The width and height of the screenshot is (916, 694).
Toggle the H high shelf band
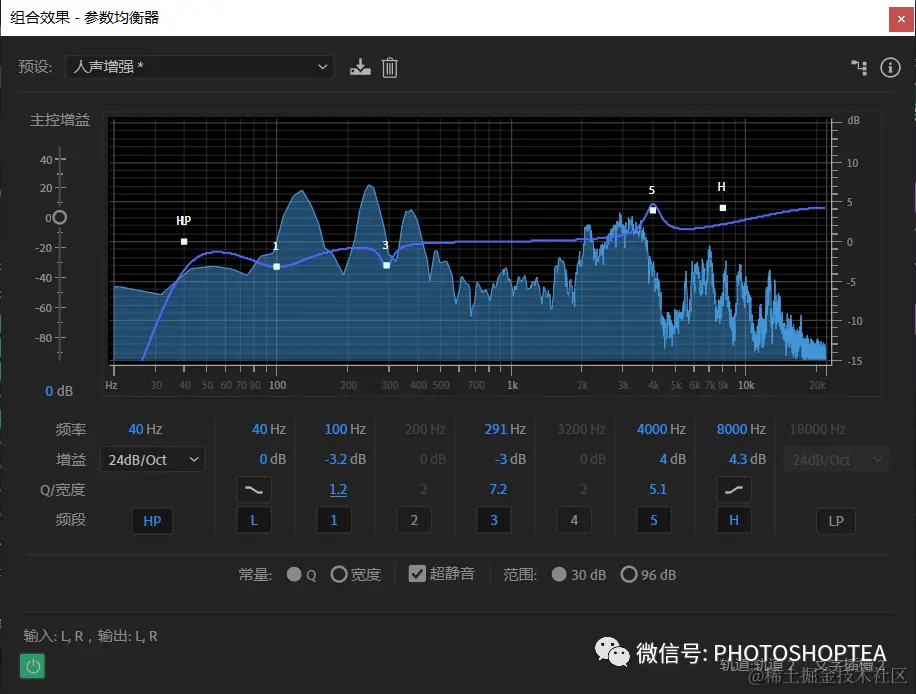coord(734,520)
